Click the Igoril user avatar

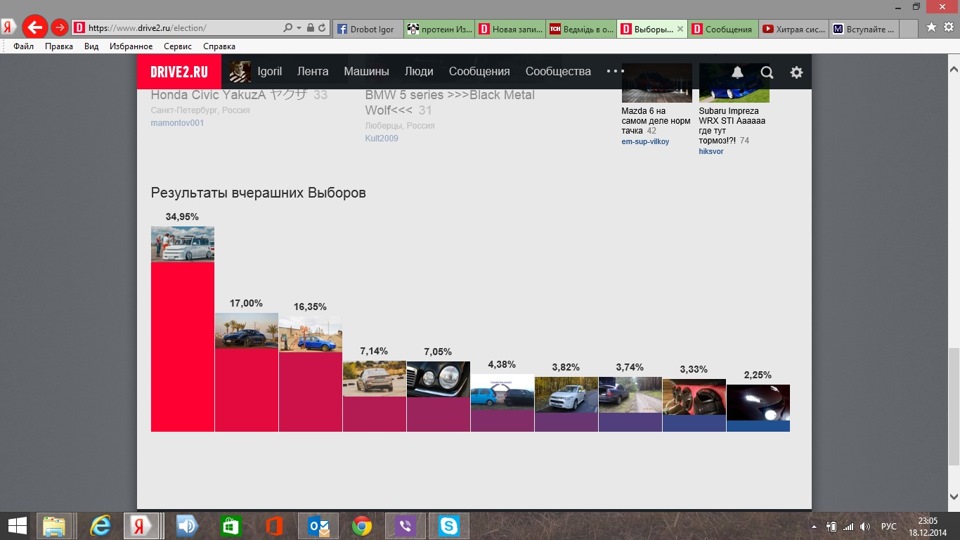239,72
